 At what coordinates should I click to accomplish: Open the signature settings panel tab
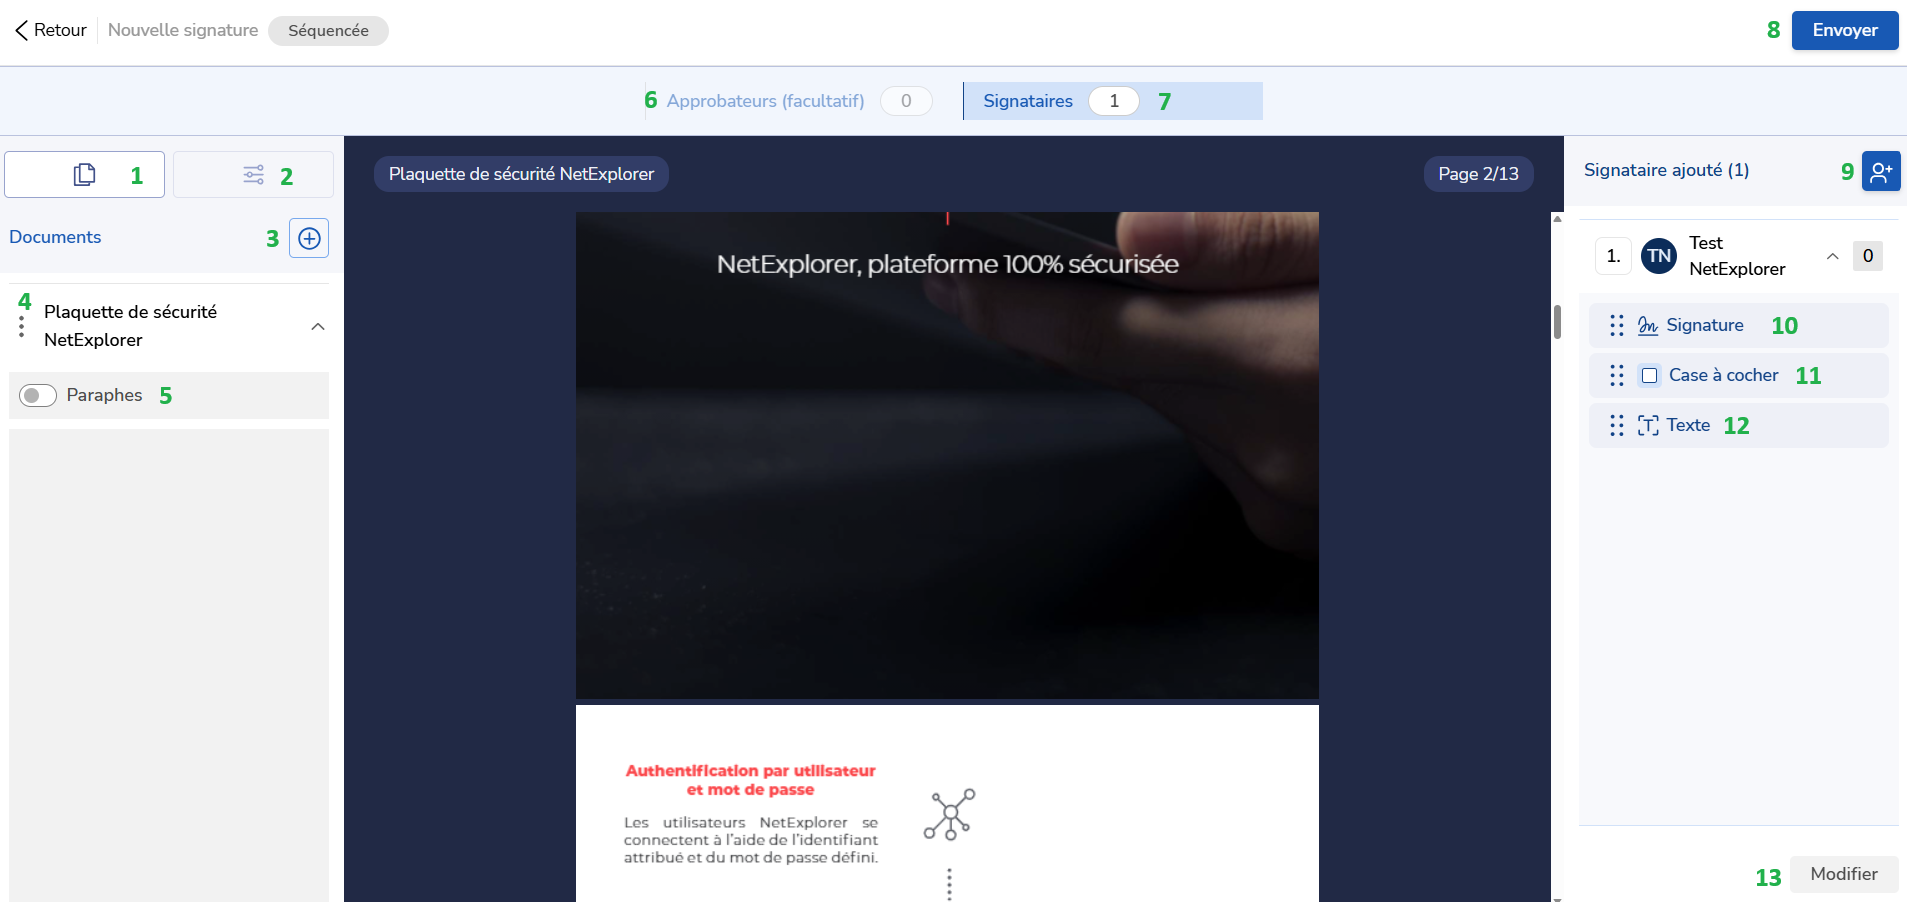tap(253, 174)
